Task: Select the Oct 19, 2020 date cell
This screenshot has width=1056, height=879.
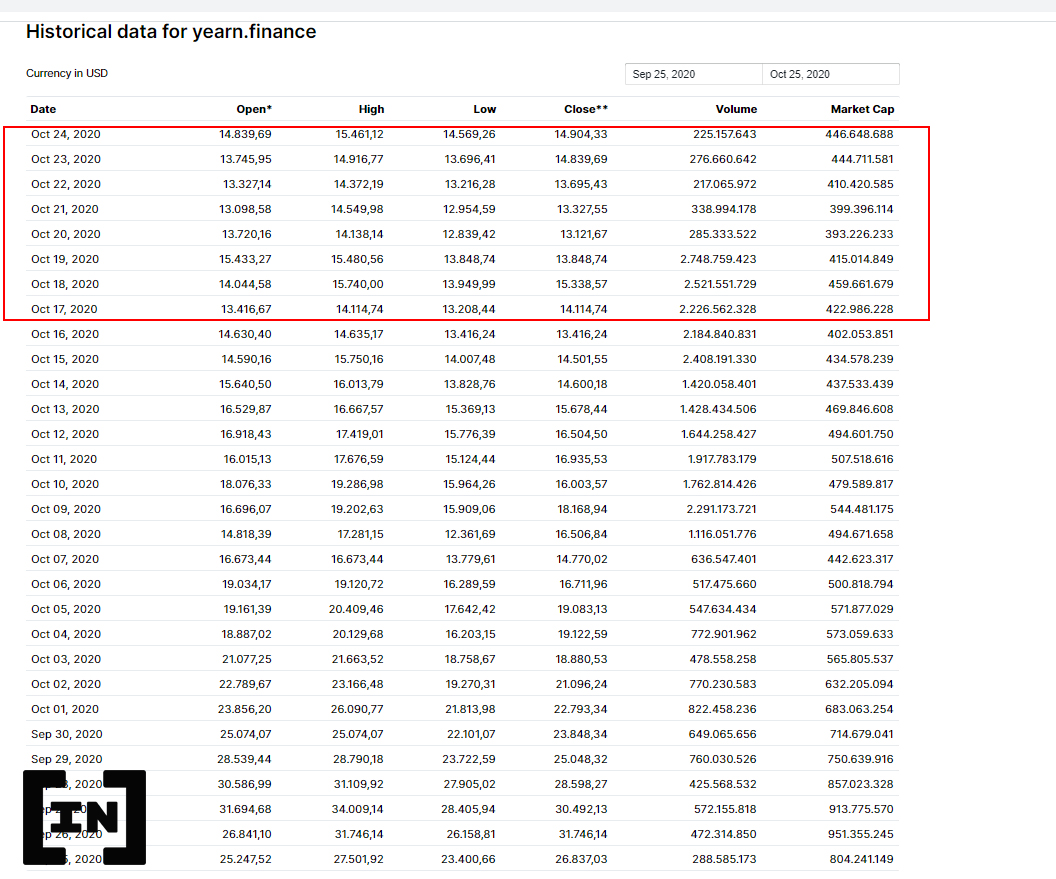Action: 65,259
